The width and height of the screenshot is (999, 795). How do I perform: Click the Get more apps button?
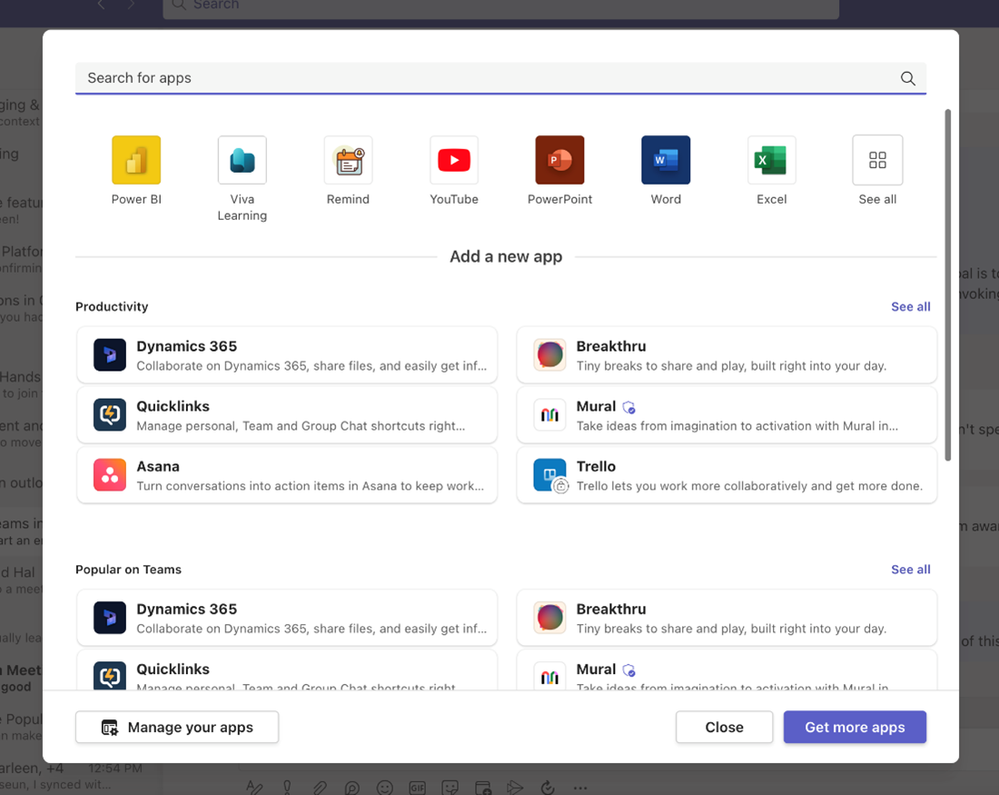pos(855,727)
